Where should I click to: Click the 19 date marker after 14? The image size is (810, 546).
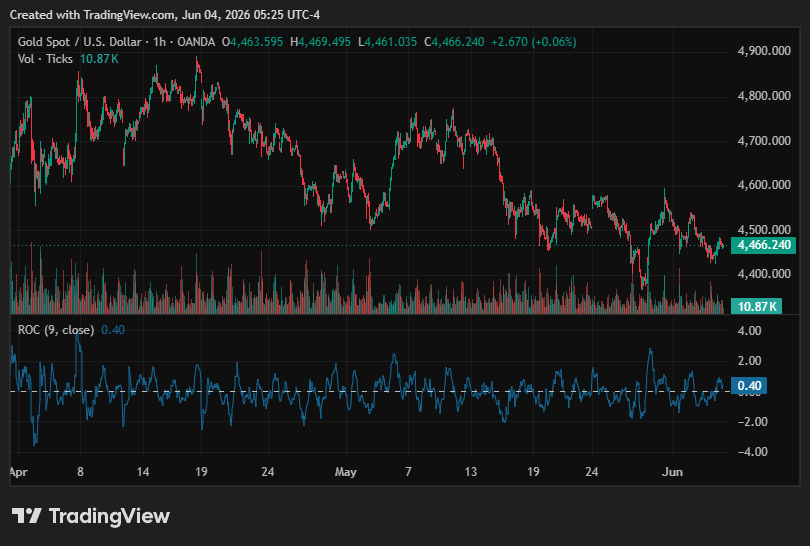click(201, 472)
